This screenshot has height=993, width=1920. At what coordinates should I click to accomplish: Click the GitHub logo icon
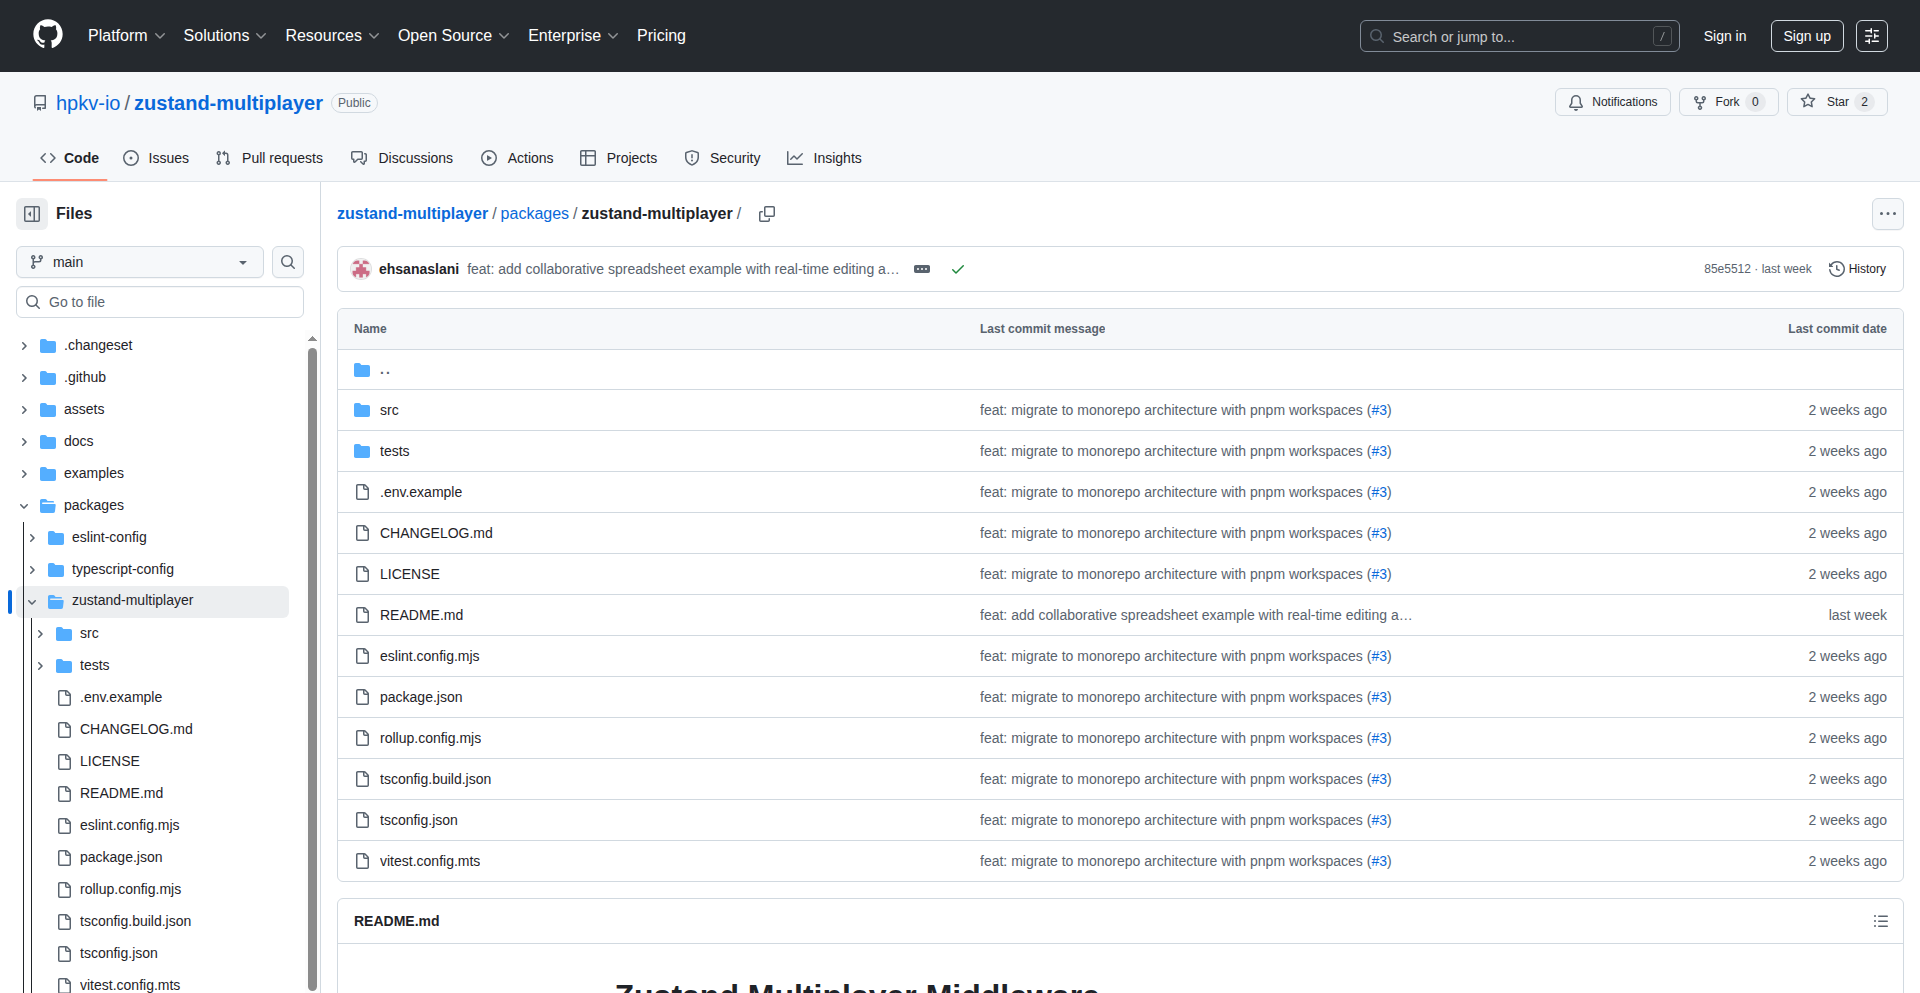click(48, 35)
